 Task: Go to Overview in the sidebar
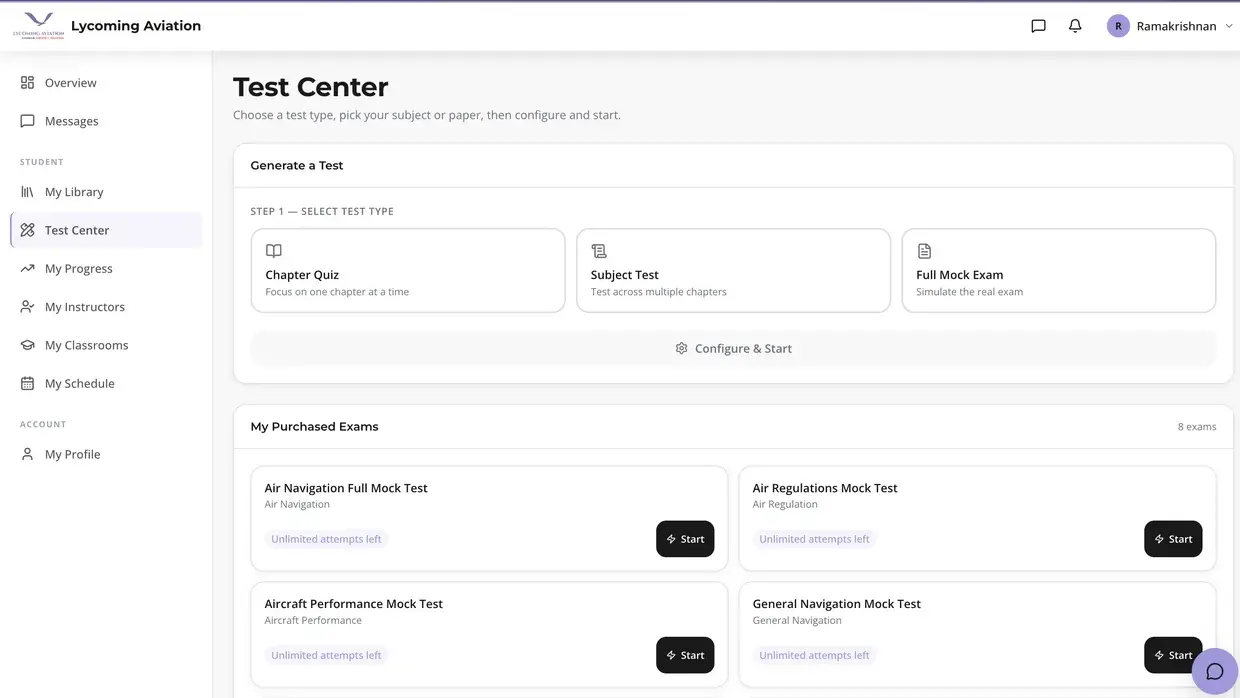coord(106,83)
